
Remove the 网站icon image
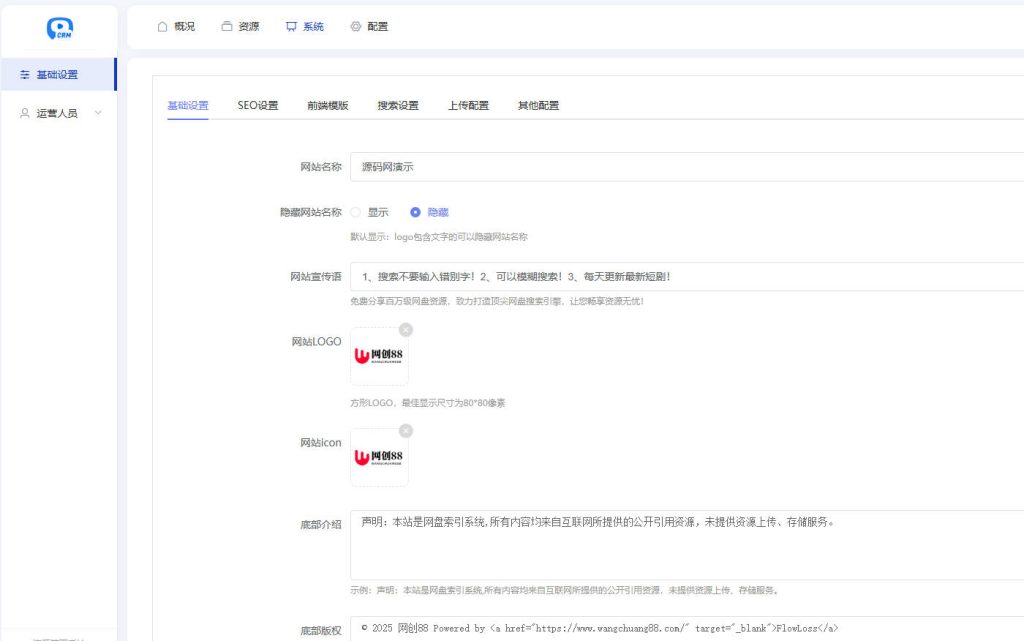tap(406, 431)
